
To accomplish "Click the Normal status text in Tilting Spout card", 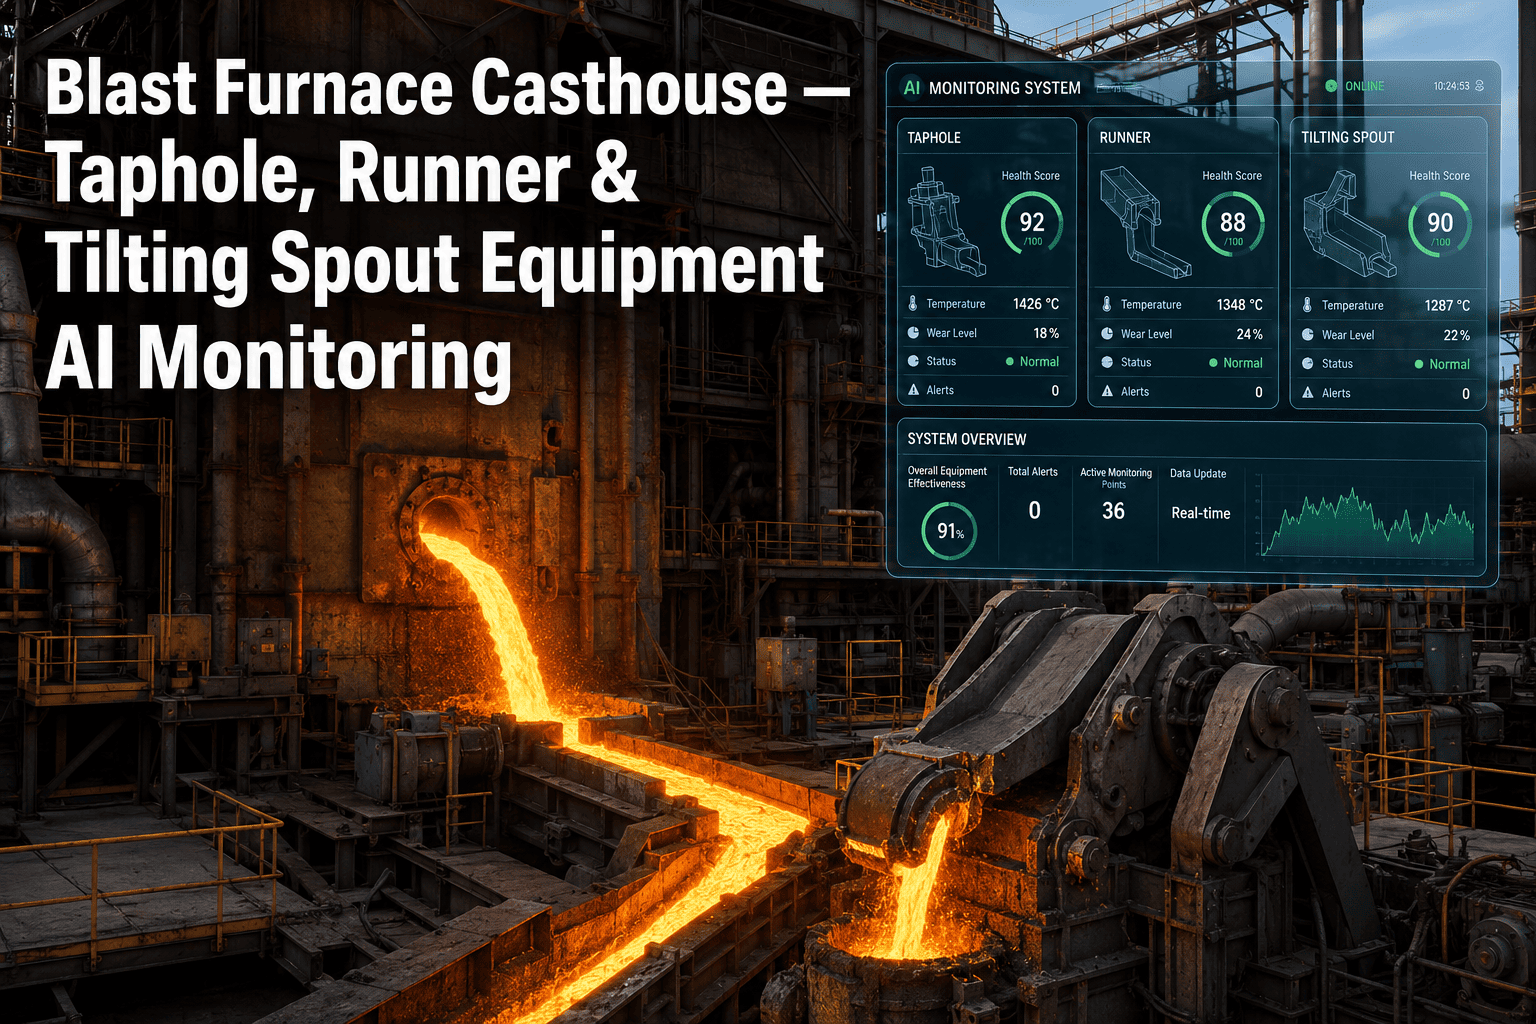I will click(1449, 364).
